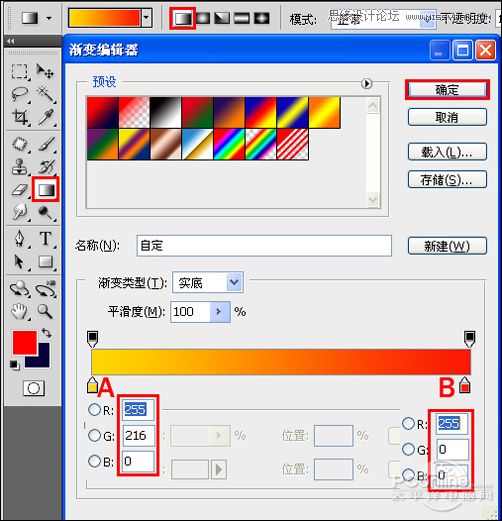Select the Magic Wand tool
Image resolution: width=502 pixels, height=521 pixels.
(45, 94)
